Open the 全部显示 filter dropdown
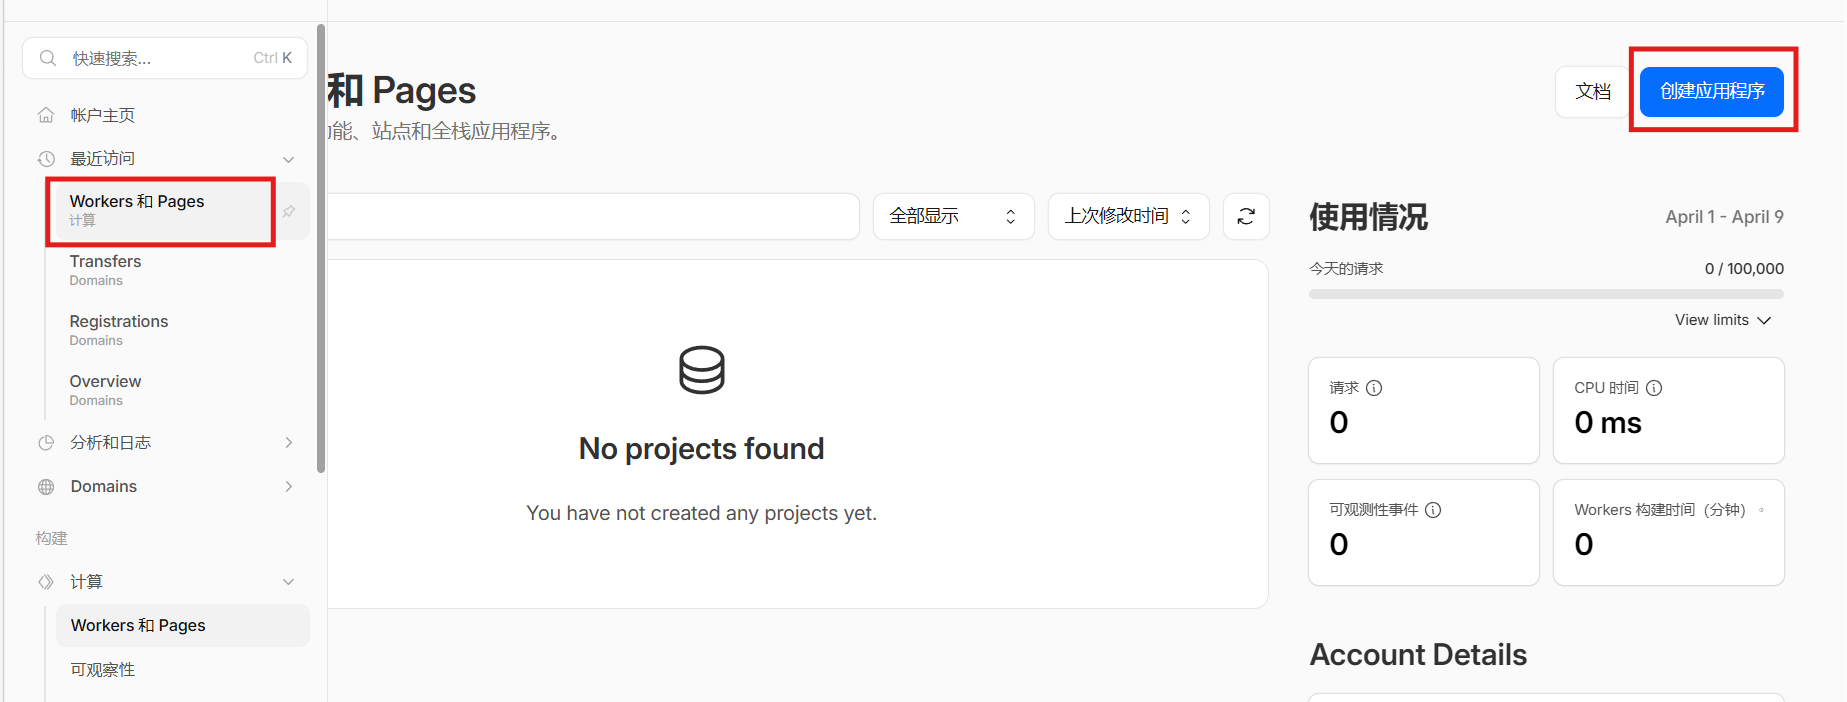The image size is (1847, 702). [x=953, y=216]
